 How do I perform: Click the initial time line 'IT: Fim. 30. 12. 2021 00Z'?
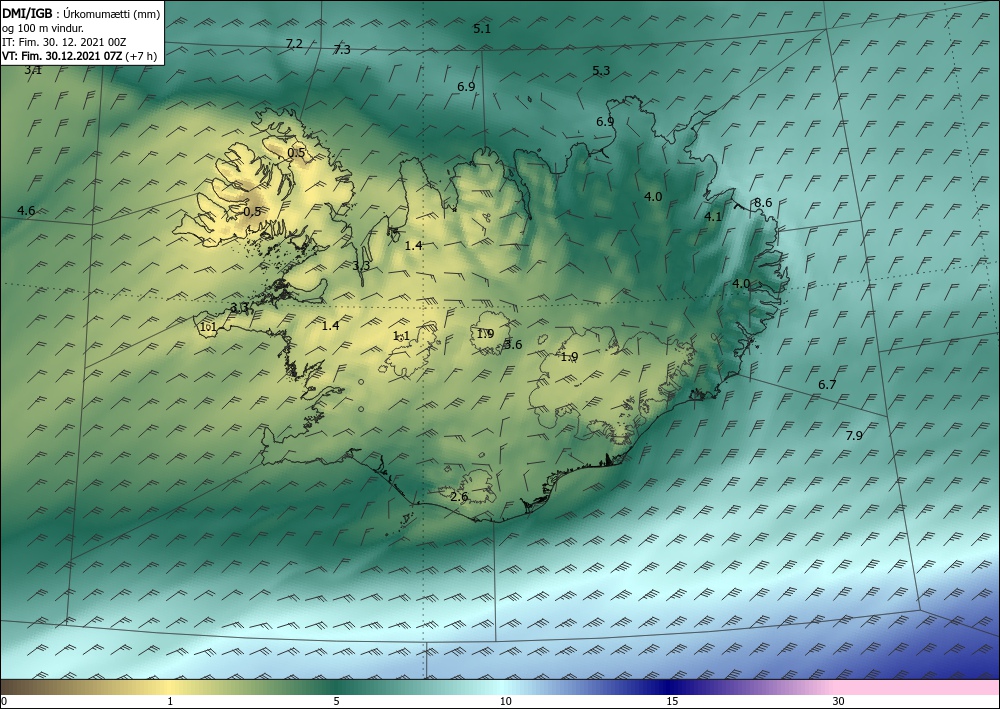click(64, 42)
